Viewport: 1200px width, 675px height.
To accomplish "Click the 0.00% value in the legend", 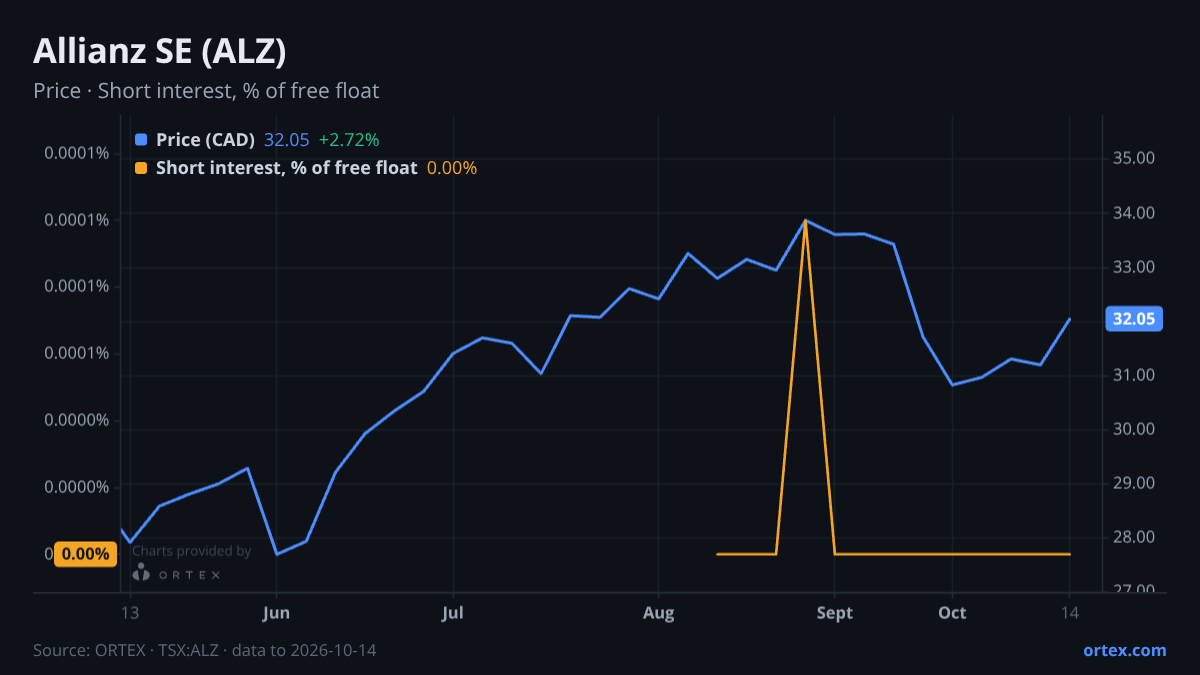I will click(x=452, y=168).
